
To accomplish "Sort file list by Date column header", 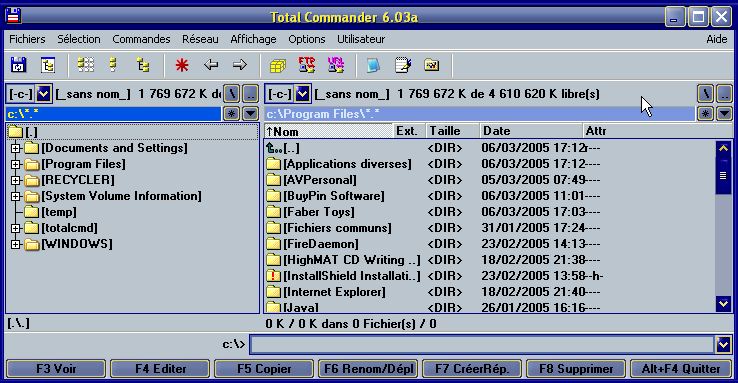I will [x=531, y=131].
